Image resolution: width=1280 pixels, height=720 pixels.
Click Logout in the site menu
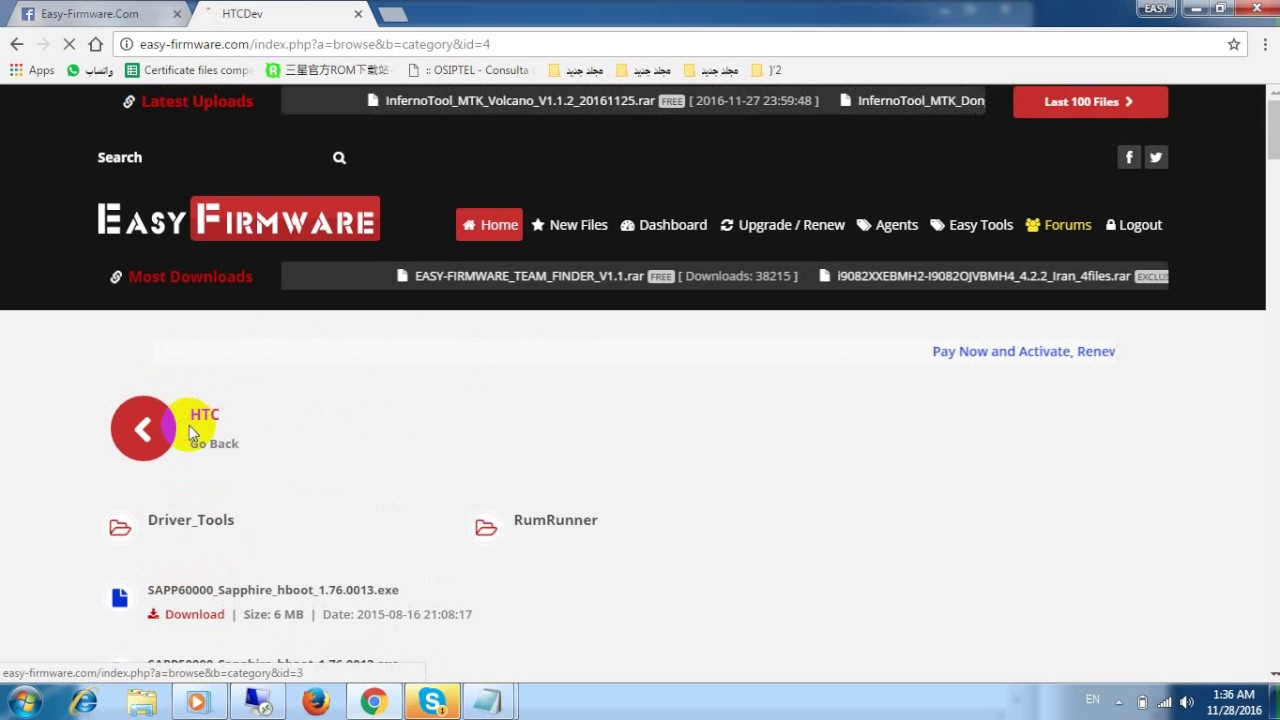(x=1134, y=225)
